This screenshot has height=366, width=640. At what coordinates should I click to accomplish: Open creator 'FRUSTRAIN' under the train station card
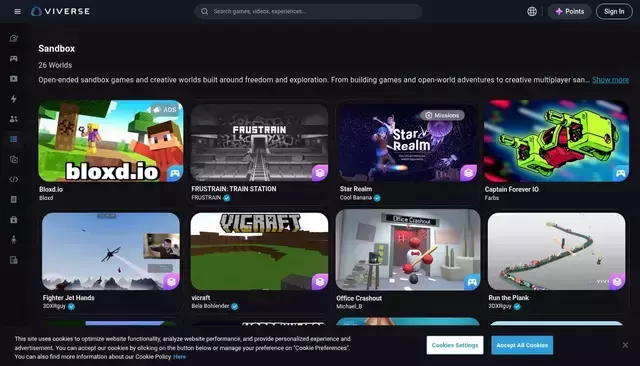[206, 197]
